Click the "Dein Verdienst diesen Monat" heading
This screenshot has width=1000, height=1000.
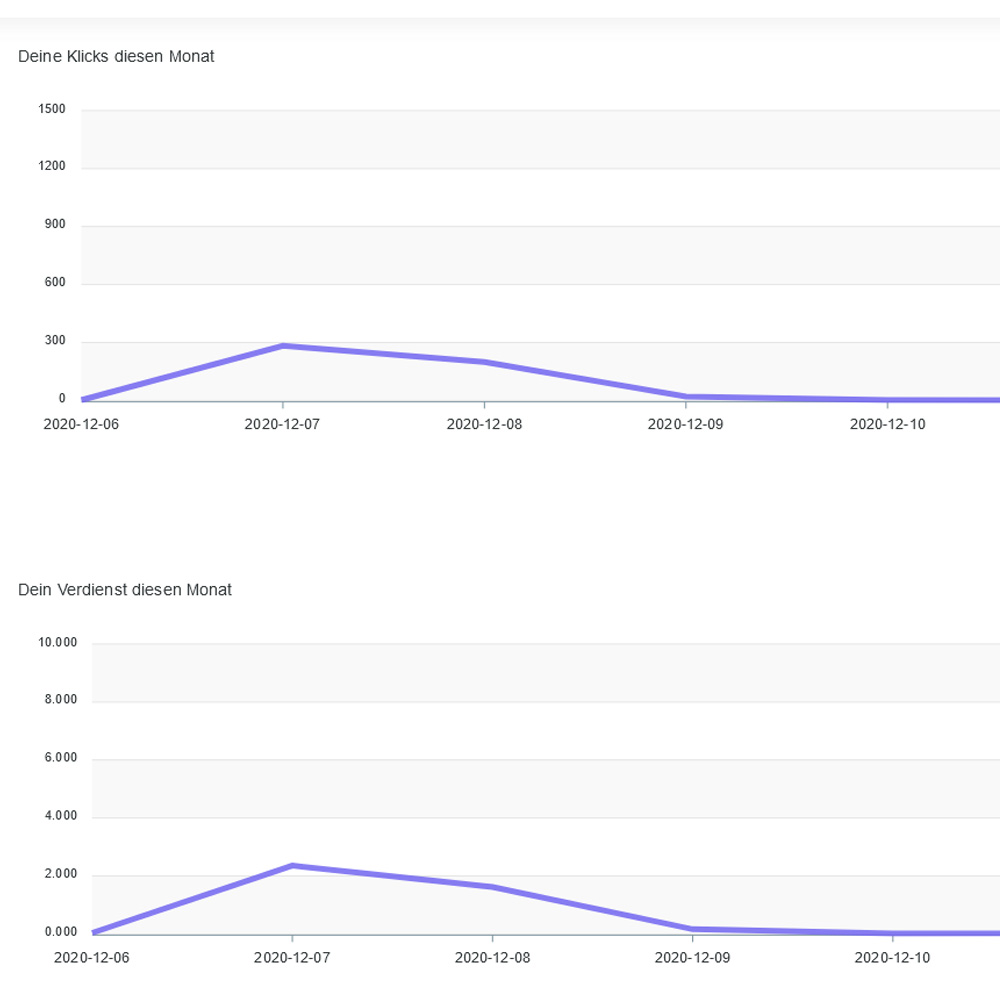point(125,590)
